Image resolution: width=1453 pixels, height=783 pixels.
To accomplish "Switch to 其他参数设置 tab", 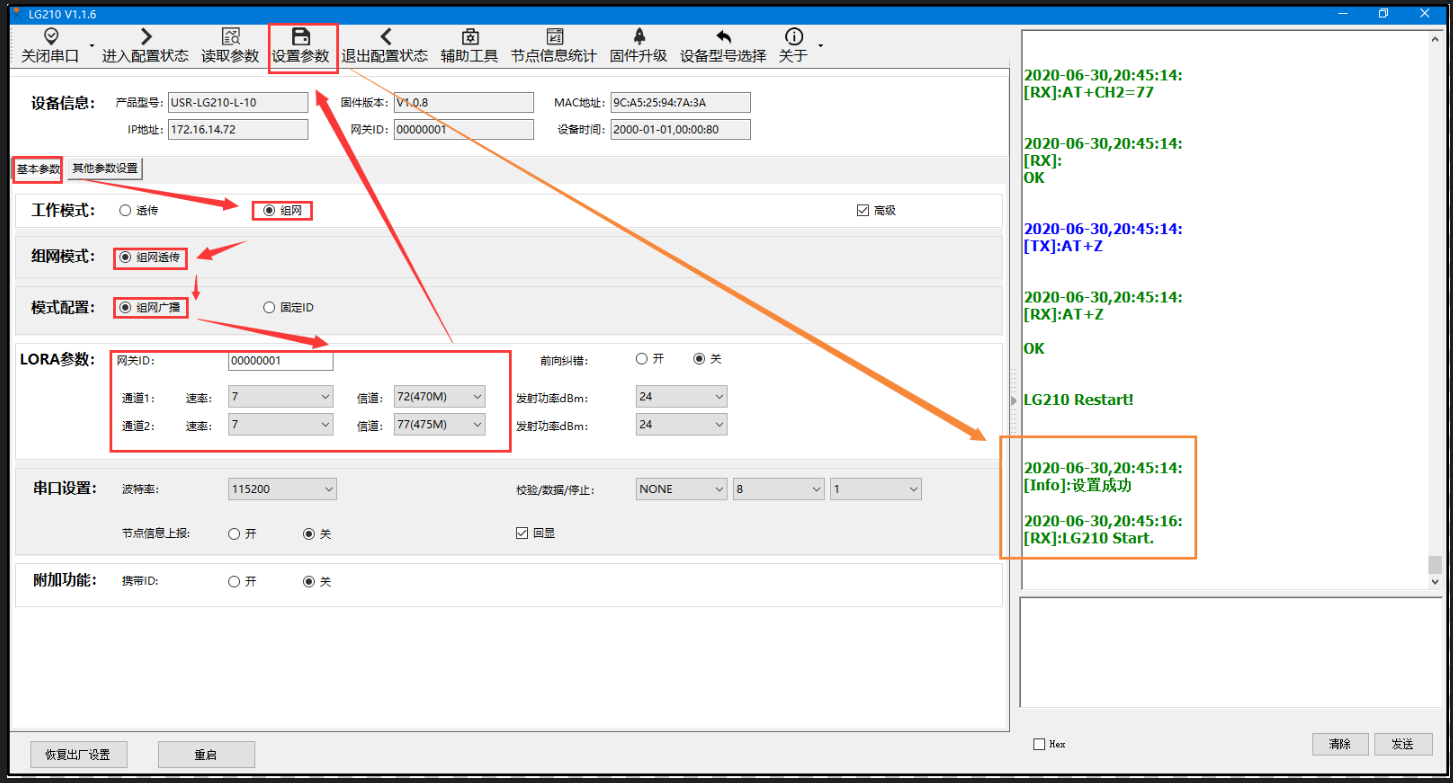I will click(x=105, y=169).
